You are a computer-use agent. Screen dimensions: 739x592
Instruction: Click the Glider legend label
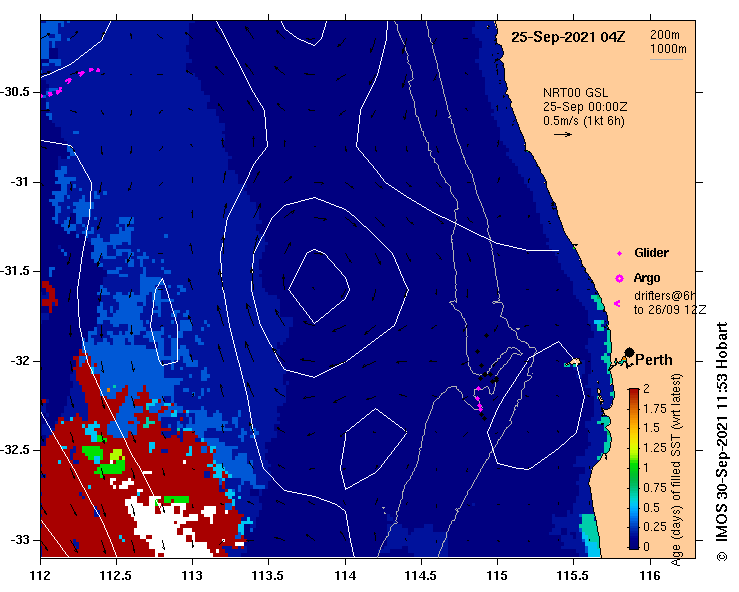pyautogui.click(x=651, y=253)
